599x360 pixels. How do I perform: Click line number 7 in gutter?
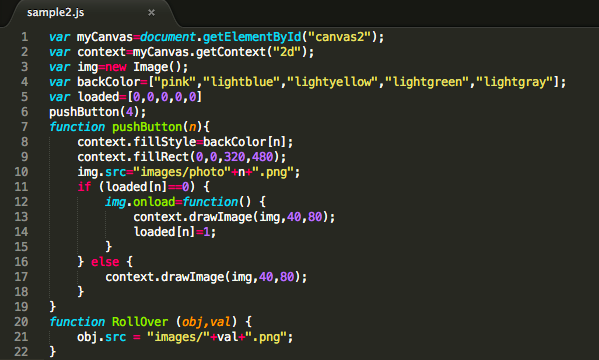pyautogui.click(x=25, y=127)
